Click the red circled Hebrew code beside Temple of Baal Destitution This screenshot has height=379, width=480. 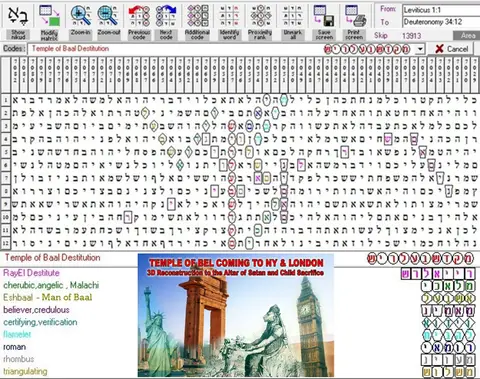click(421, 258)
